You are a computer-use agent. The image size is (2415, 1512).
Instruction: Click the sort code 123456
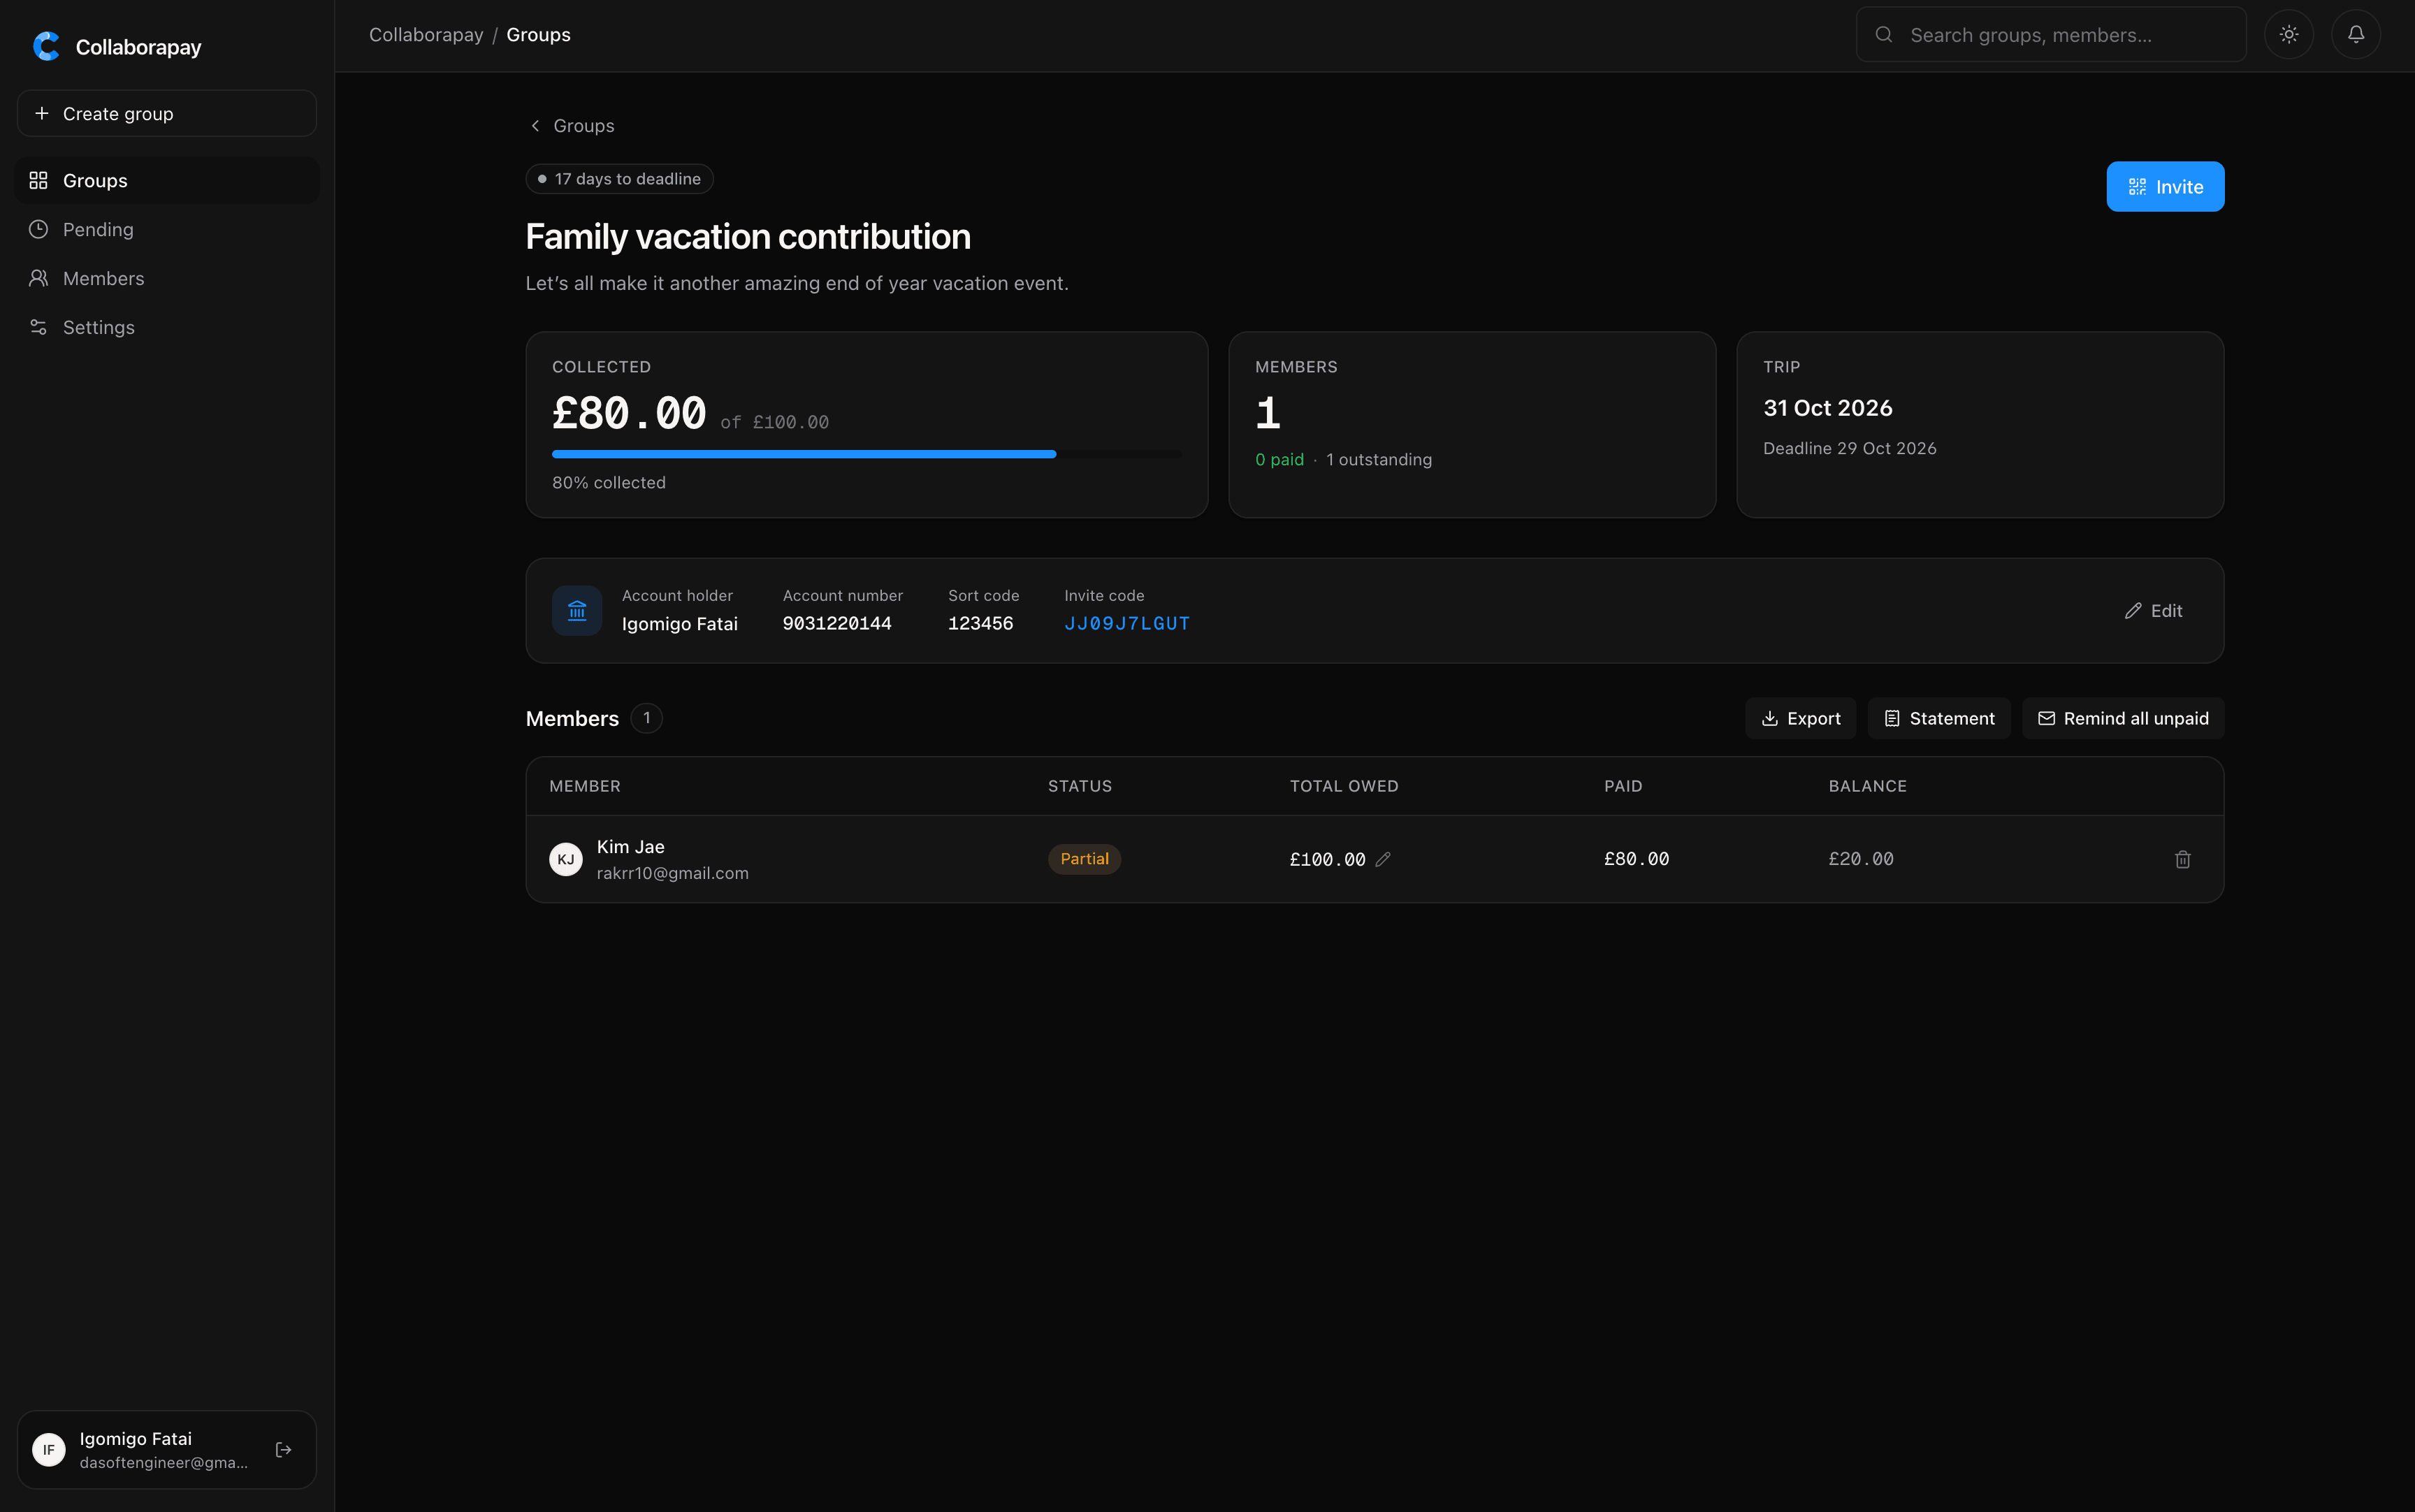click(981, 624)
